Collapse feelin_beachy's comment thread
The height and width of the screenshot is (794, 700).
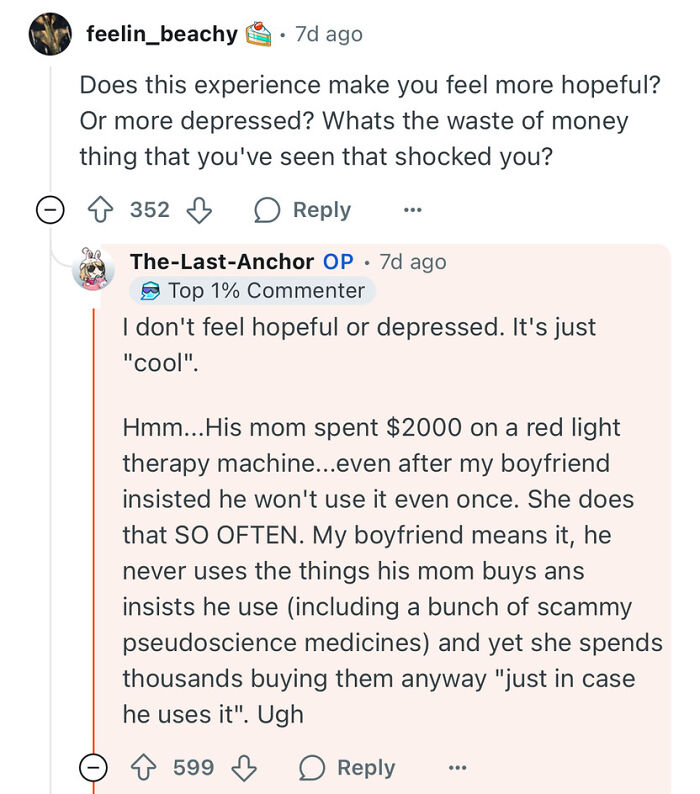coord(51,210)
